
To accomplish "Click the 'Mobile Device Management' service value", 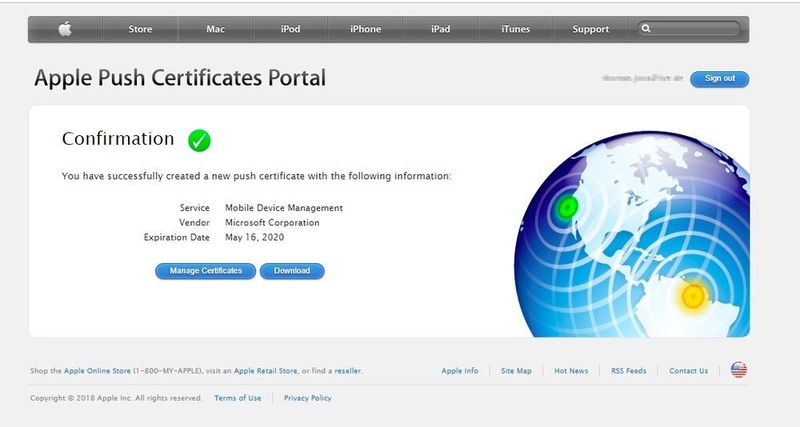I will pyautogui.click(x=284, y=208).
